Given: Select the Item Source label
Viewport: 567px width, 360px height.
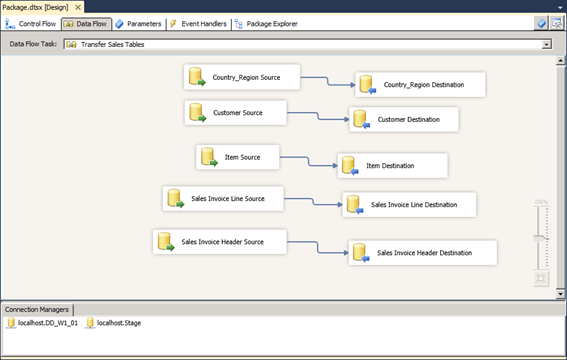Looking at the screenshot, I should [x=242, y=157].
